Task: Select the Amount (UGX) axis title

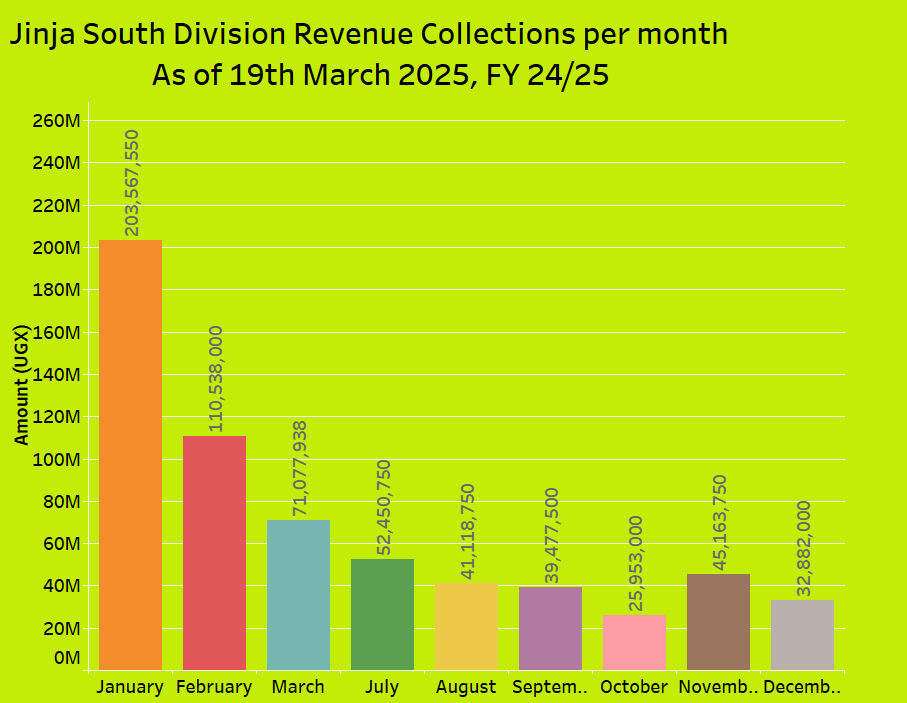Action: (x=21, y=385)
